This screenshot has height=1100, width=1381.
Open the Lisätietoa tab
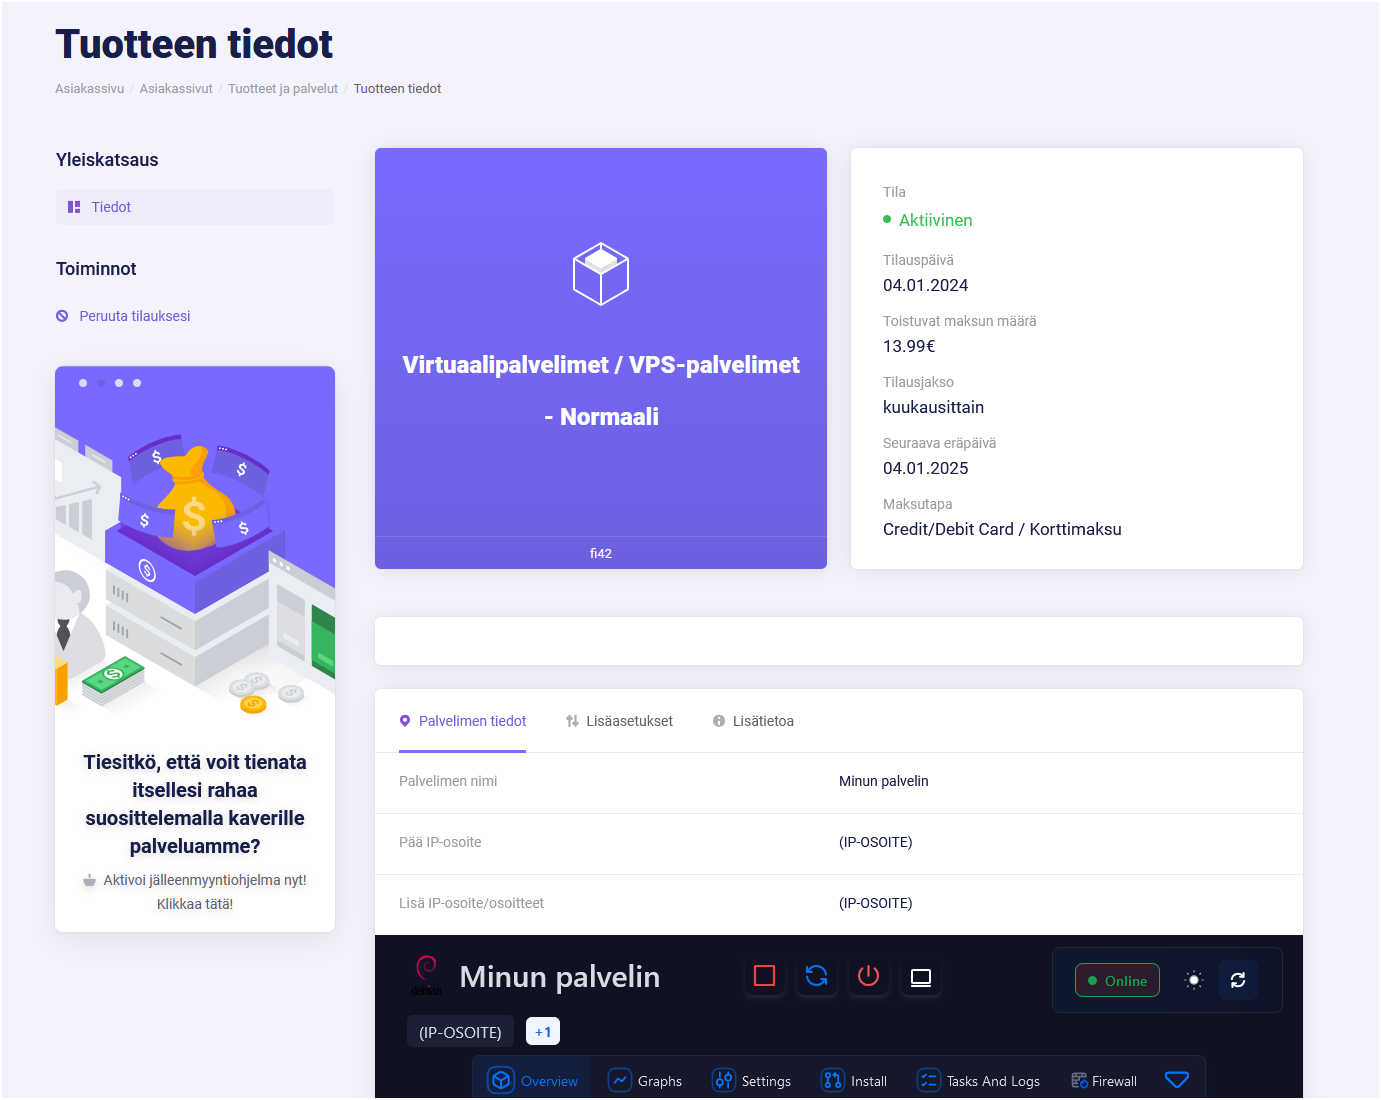[x=753, y=721]
